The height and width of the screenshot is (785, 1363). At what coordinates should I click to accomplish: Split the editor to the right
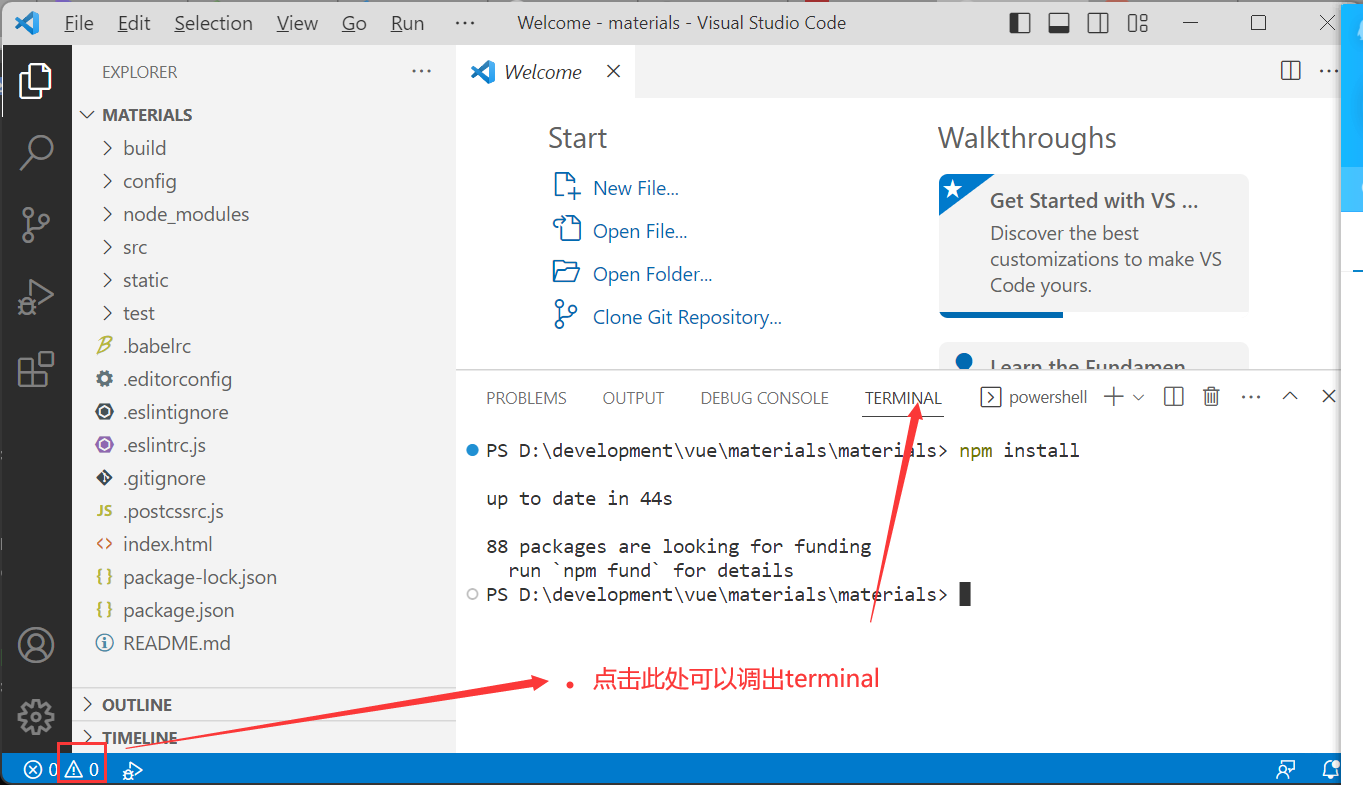[1291, 70]
